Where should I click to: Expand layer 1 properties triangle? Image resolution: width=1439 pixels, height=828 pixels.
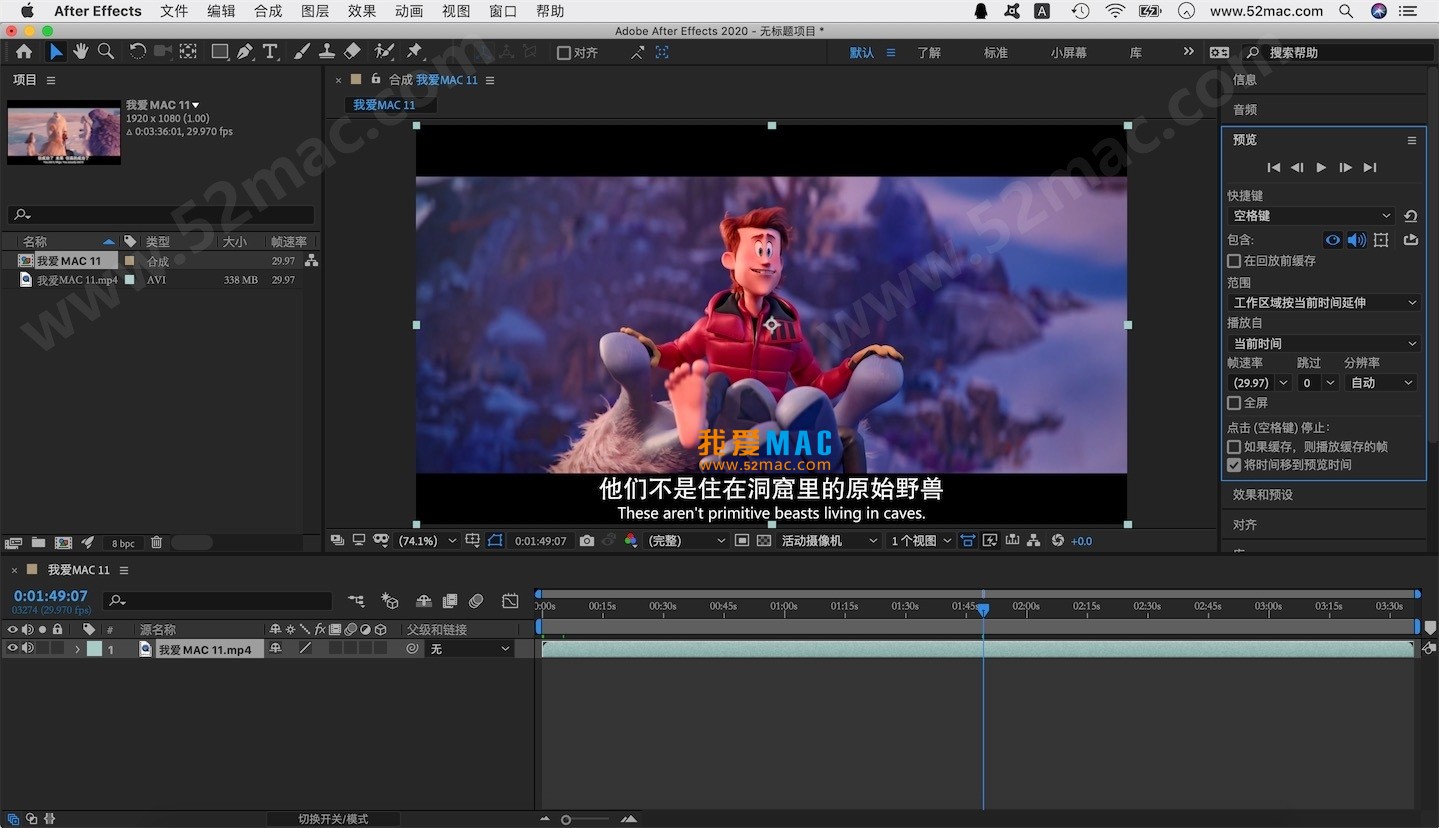tap(77, 650)
